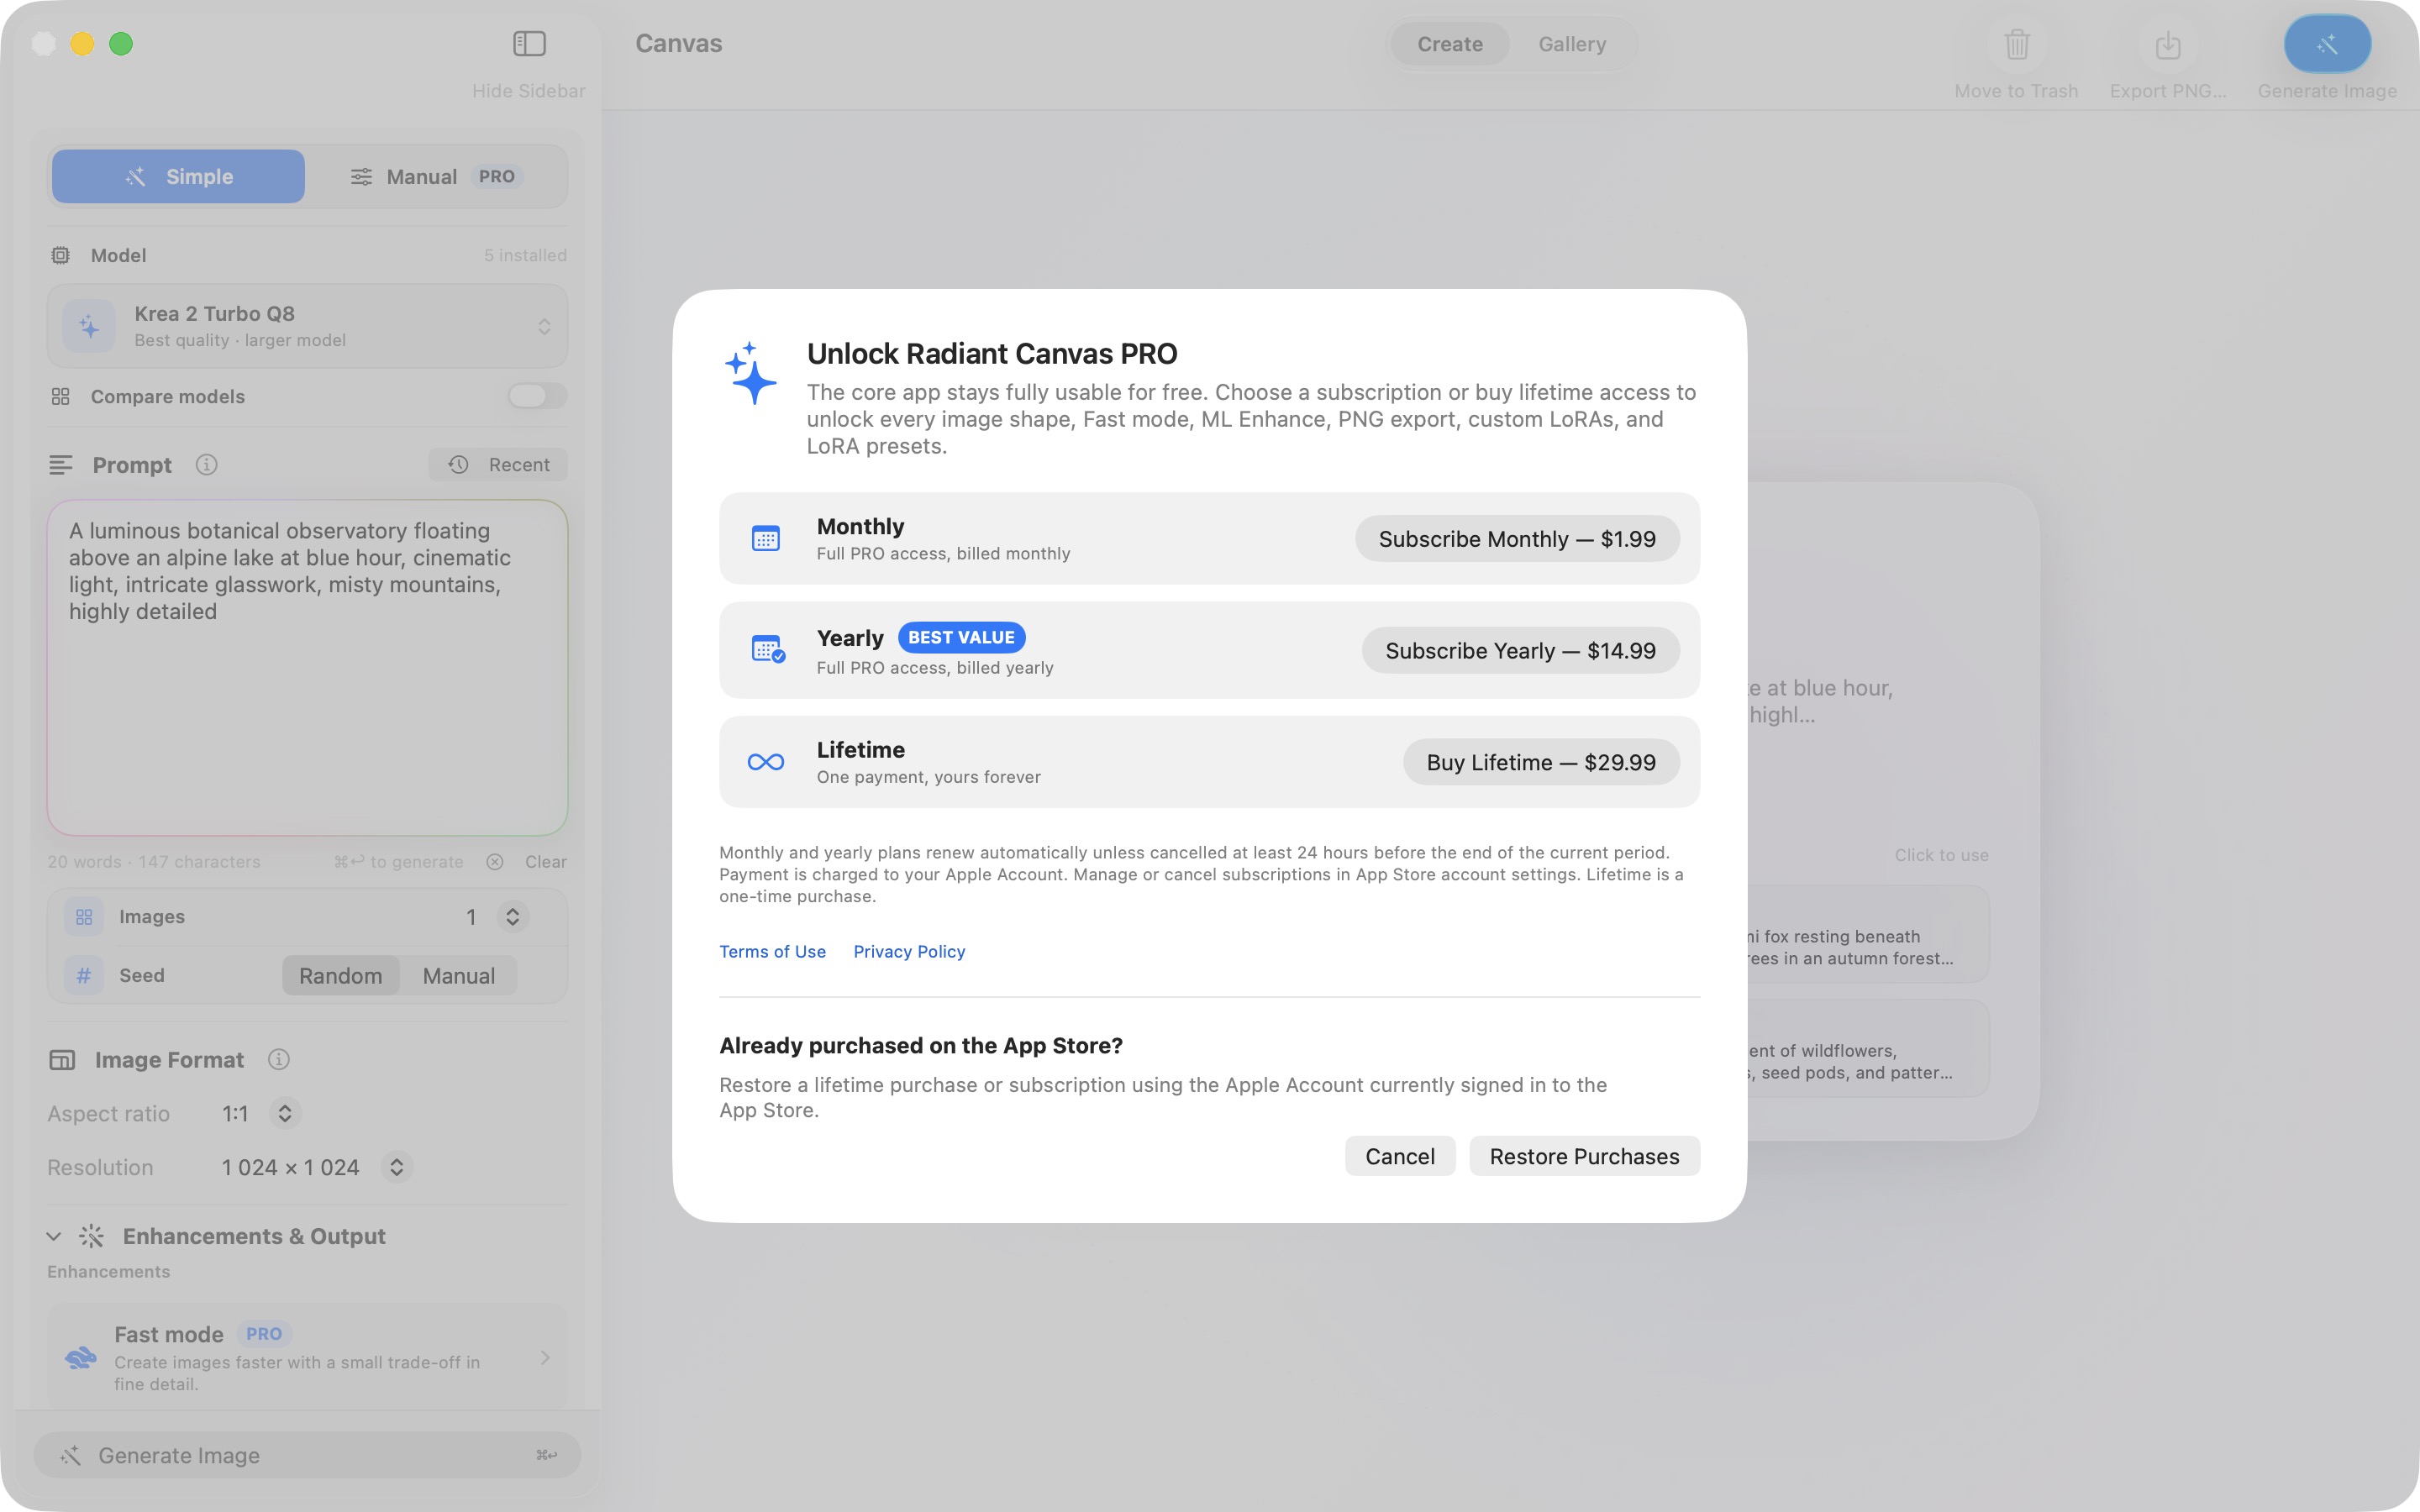Open the Krea 2 Turbo Q8 model dropdown
The height and width of the screenshot is (1512, 2420).
tap(307, 326)
